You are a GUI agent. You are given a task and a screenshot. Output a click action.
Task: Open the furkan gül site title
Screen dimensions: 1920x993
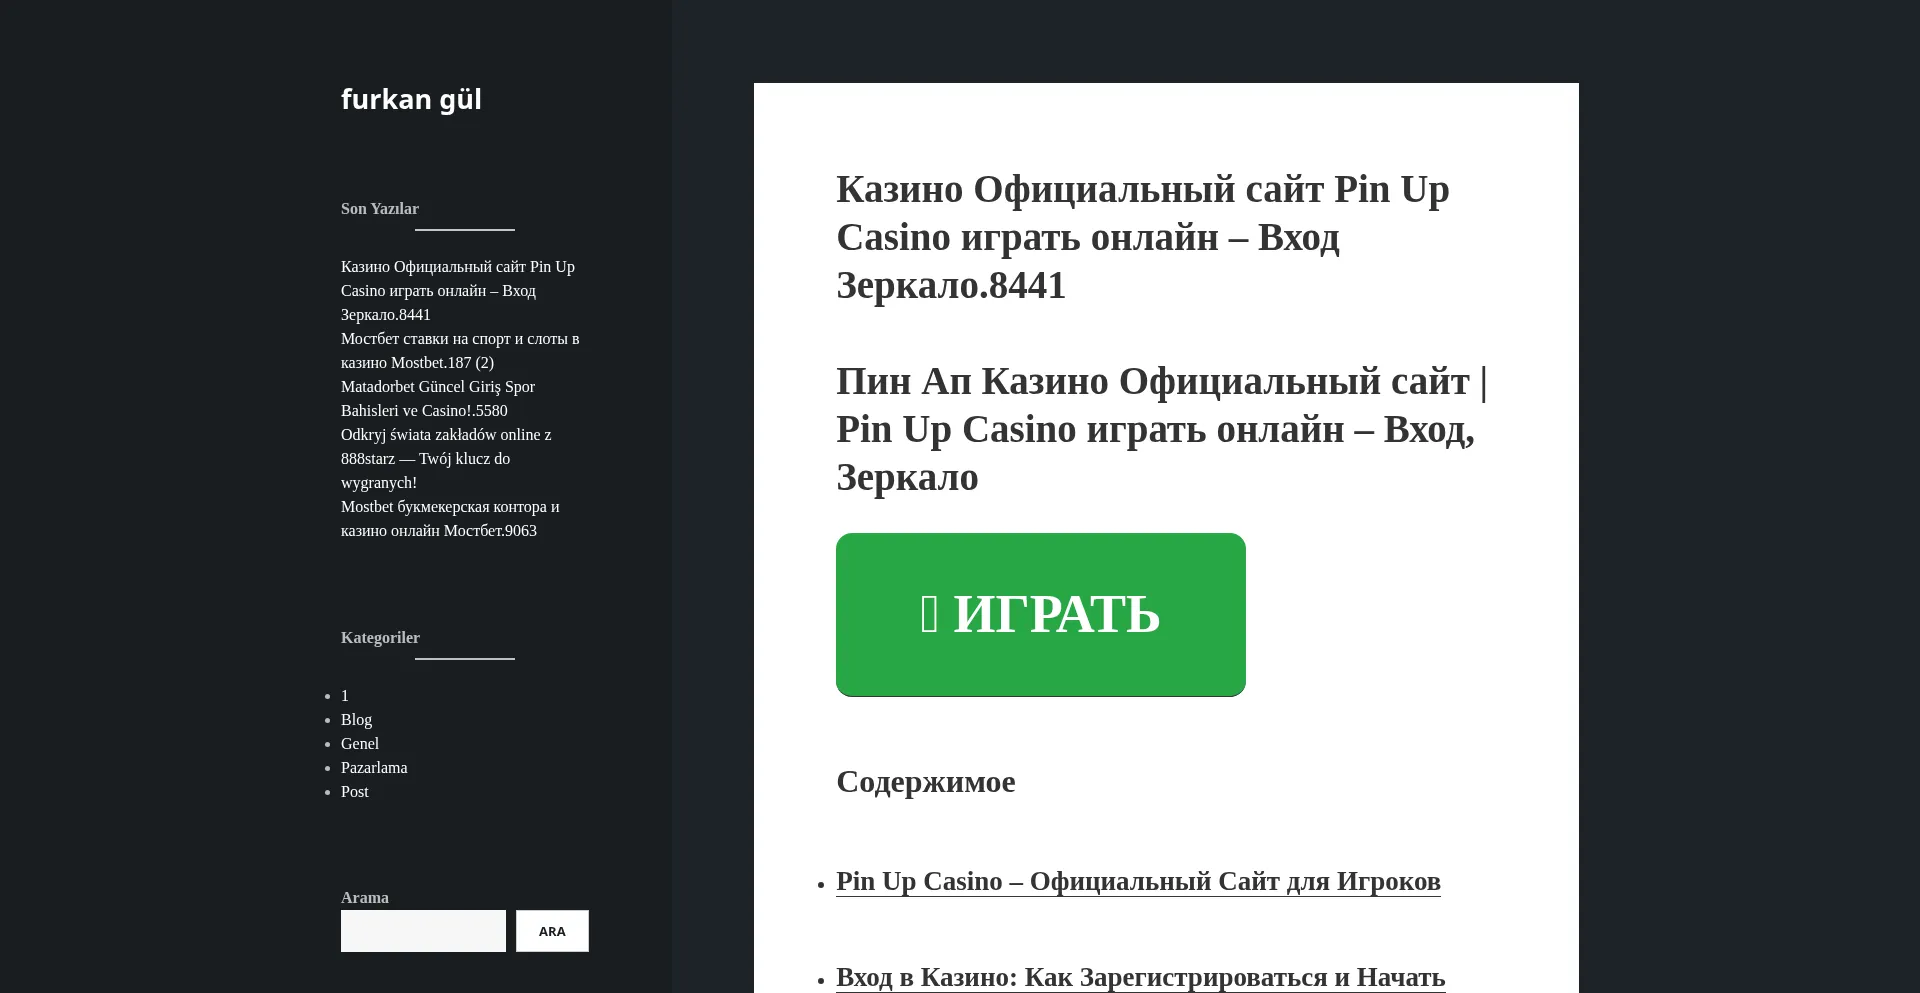click(x=411, y=100)
